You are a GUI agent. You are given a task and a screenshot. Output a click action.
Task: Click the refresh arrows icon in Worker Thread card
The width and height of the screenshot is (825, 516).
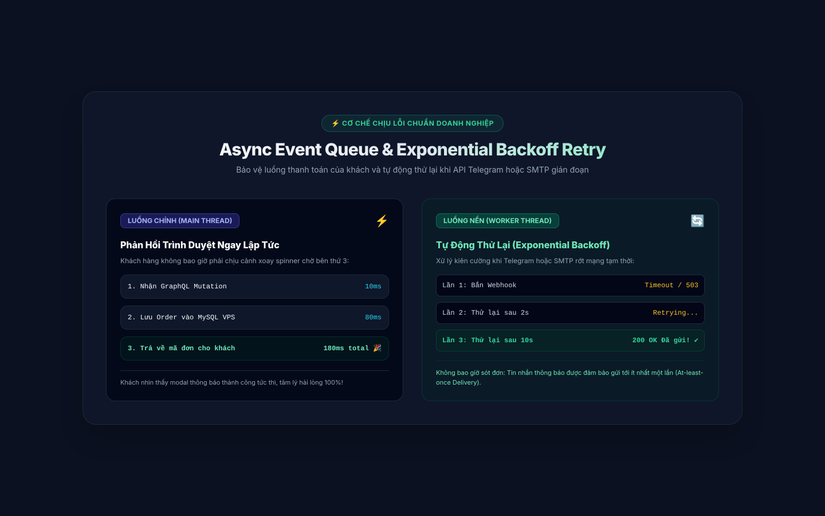coord(697,221)
